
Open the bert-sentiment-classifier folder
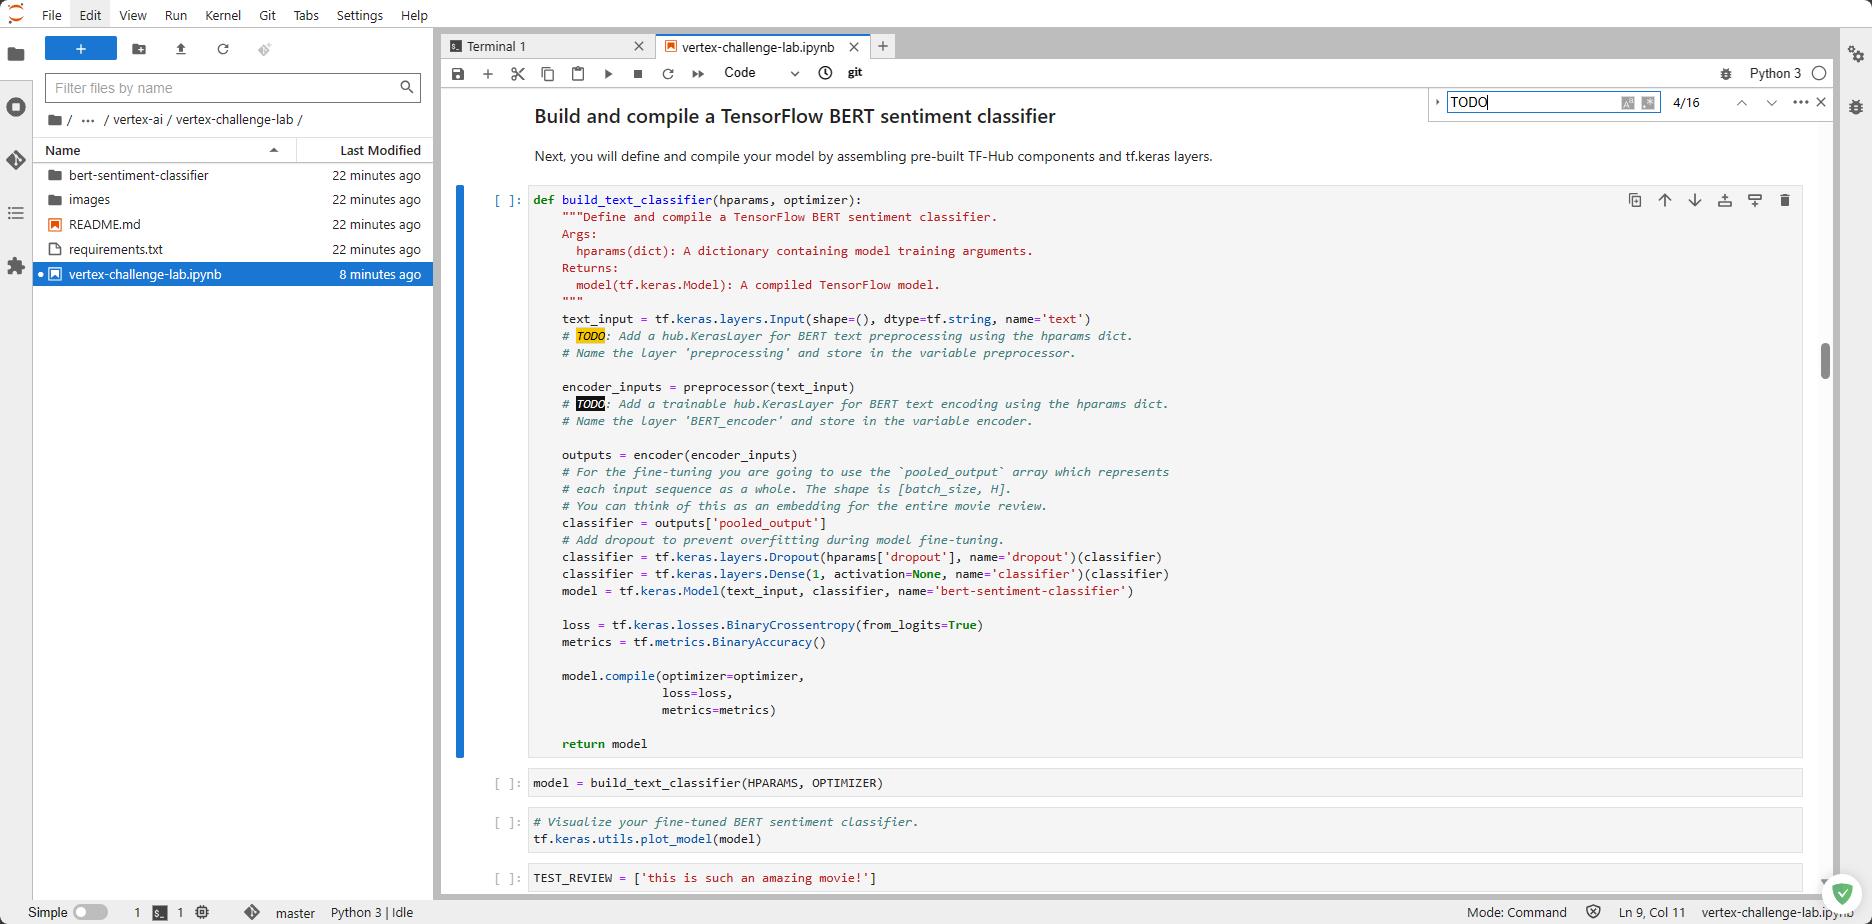138,175
